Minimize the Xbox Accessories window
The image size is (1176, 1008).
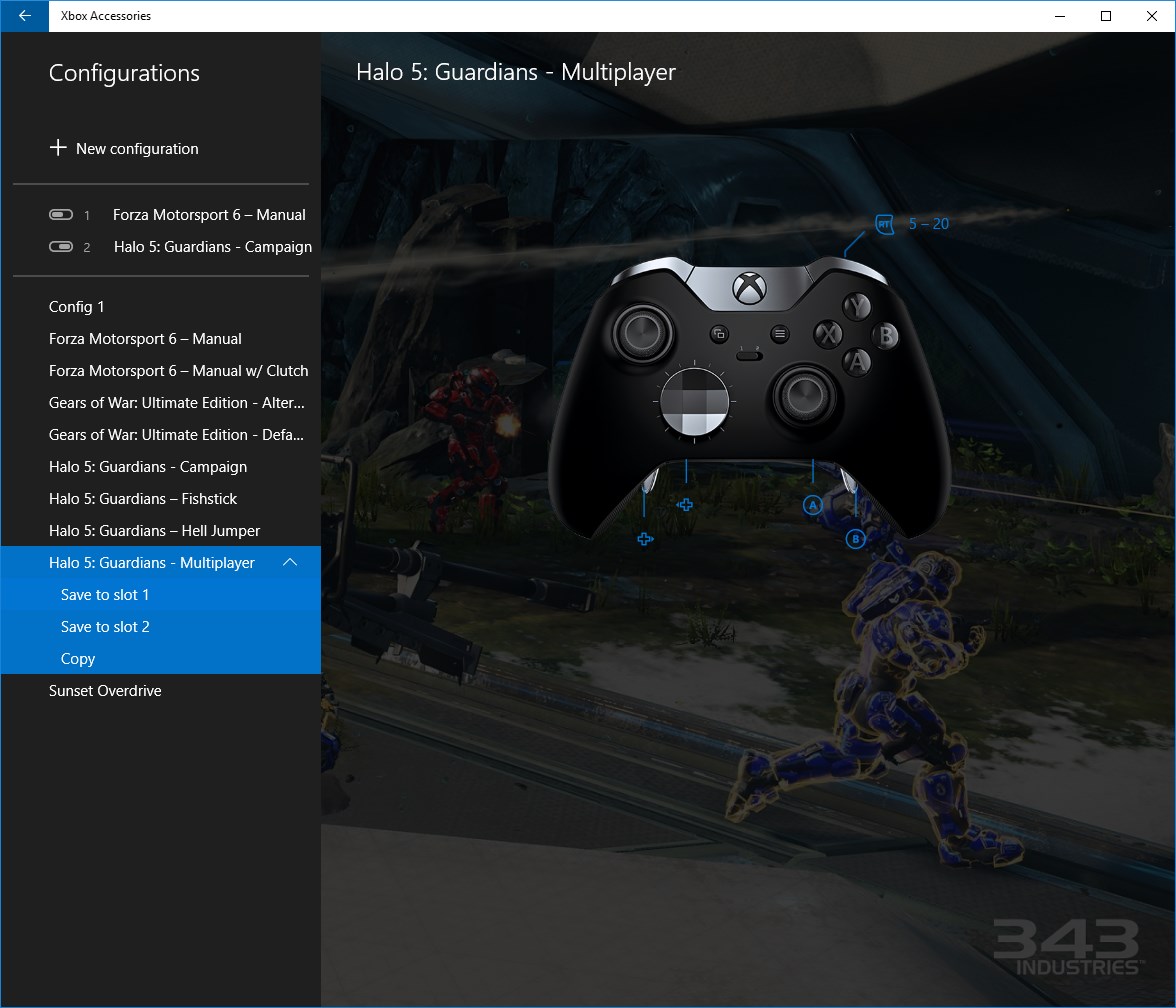pyautogui.click(x=1060, y=16)
